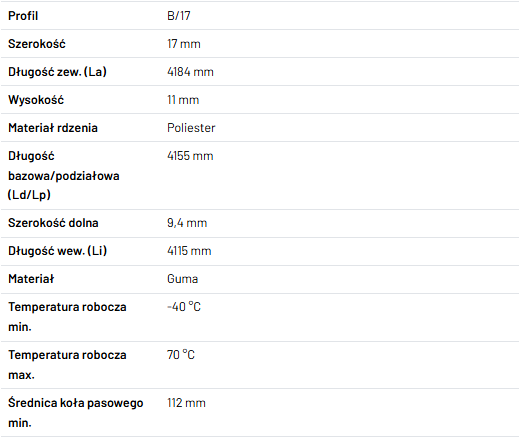Select the 9,4 mm value
519x437 pixels.
[187, 223]
